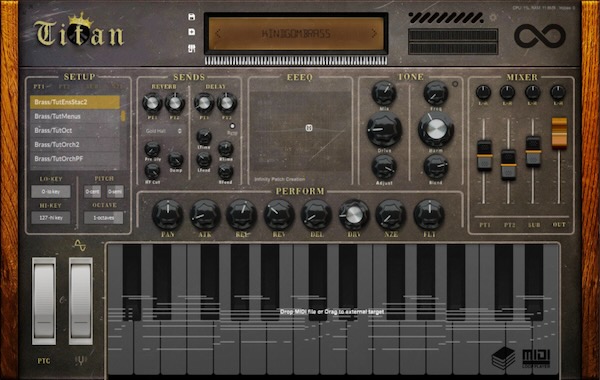Select previous preset with left arrow
The width and height of the screenshot is (600, 380).
coord(218,34)
